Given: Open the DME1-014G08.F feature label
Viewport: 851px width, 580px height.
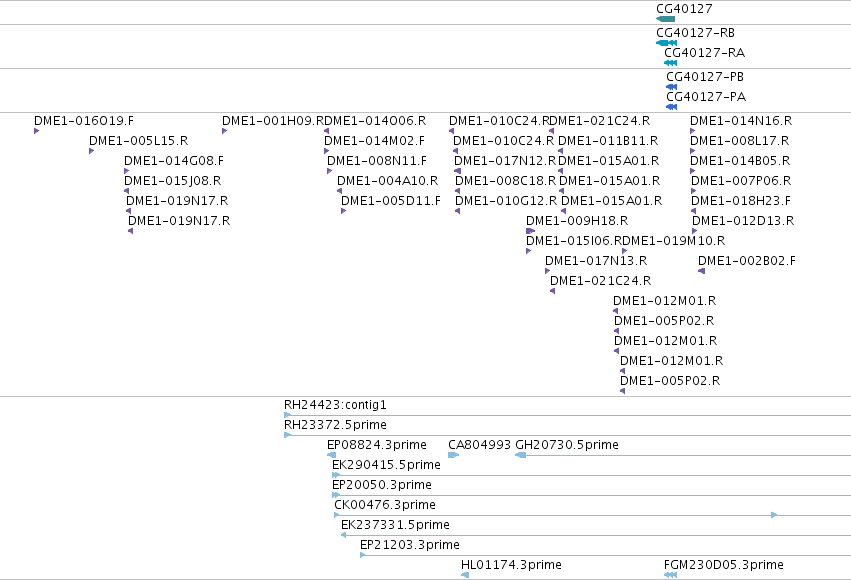Looking at the screenshot, I should pyautogui.click(x=174, y=161).
